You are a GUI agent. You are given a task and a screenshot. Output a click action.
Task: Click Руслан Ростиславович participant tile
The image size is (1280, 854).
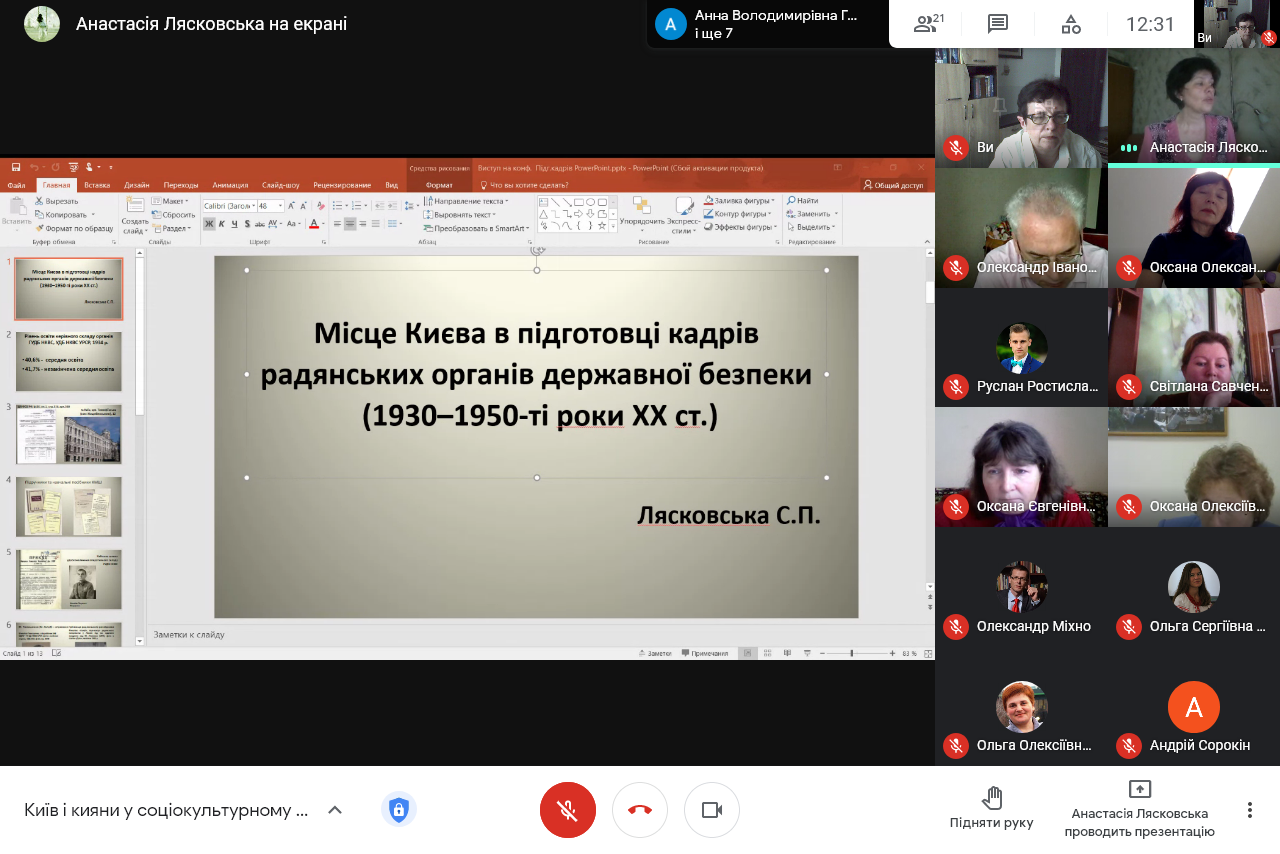[x=1021, y=348]
